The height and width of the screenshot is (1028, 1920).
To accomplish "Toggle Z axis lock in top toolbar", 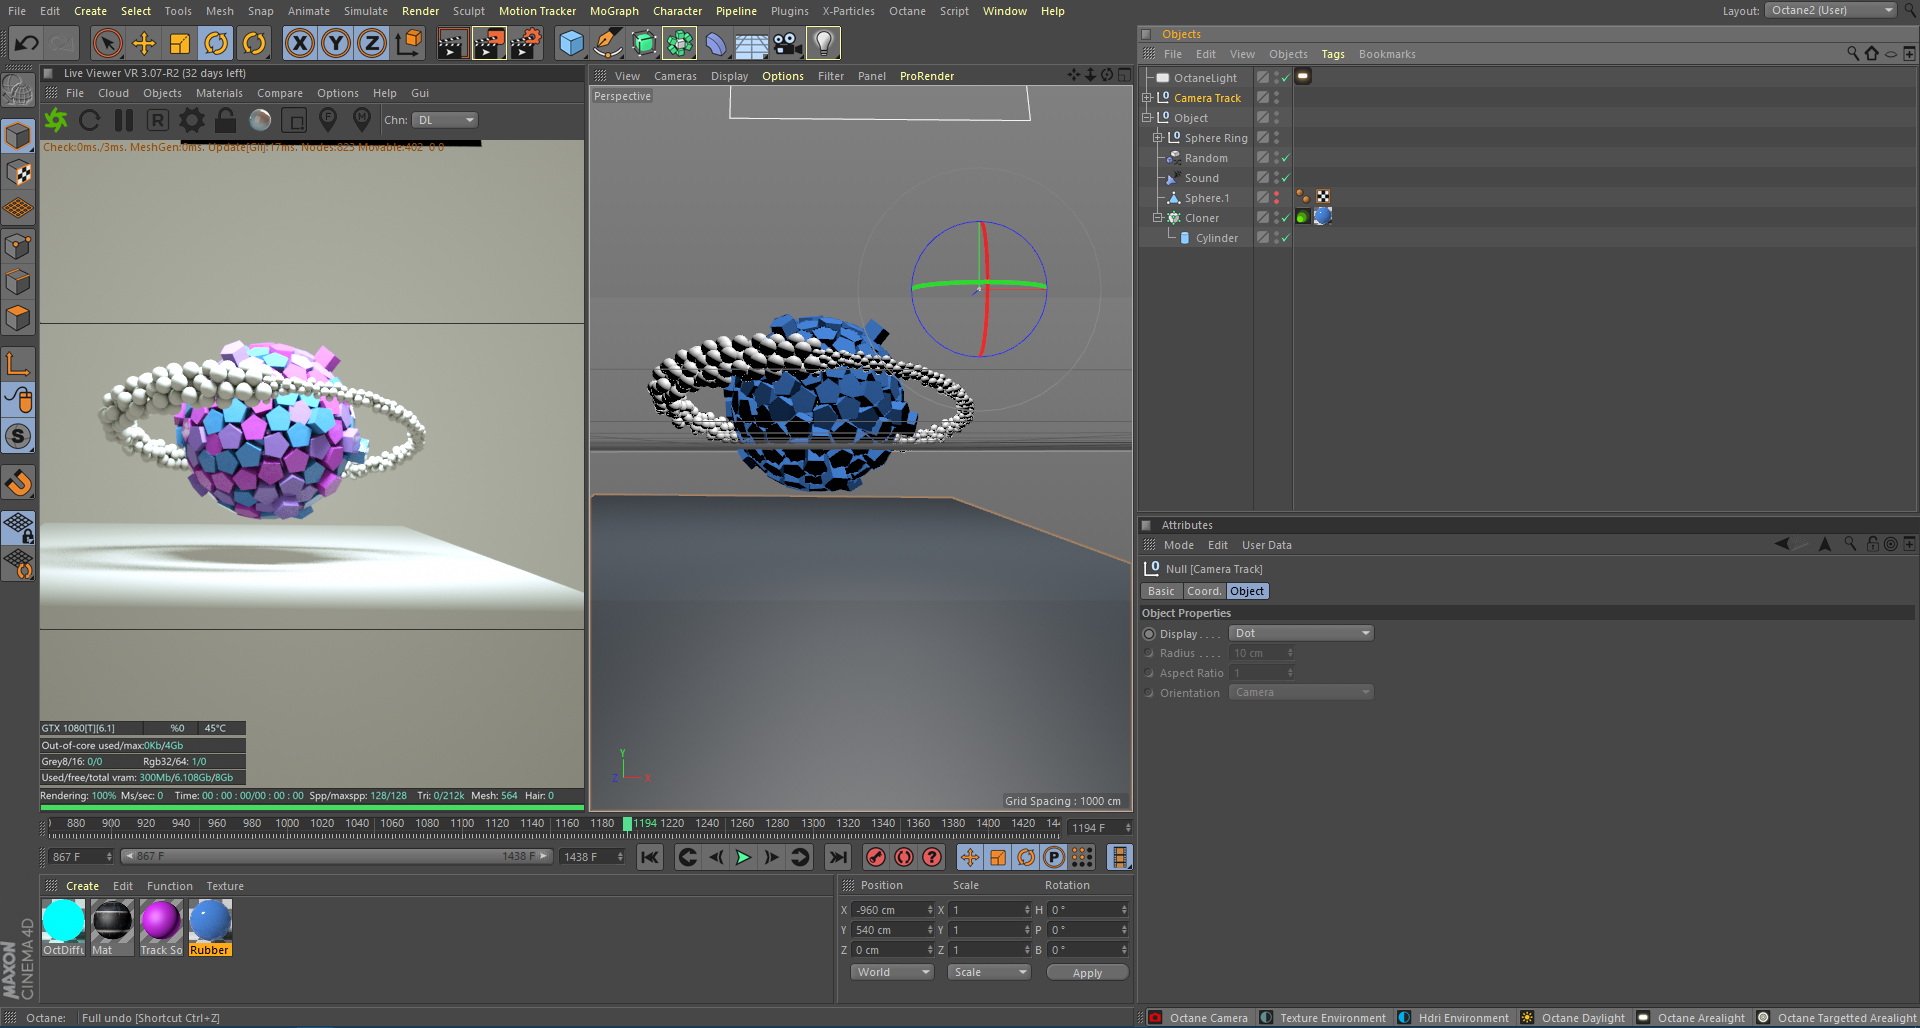I will pos(372,43).
